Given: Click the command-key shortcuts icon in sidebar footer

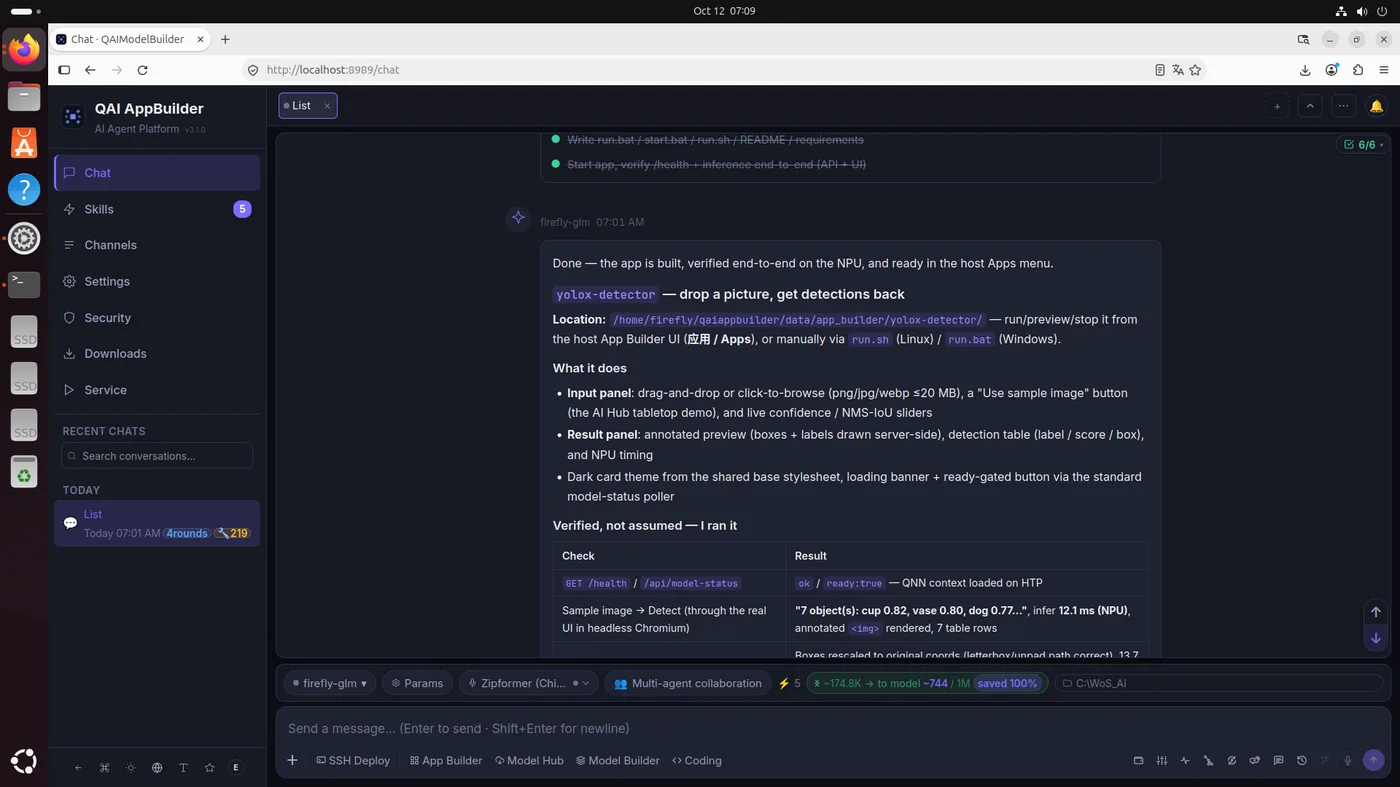Looking at the screenshot, I should (x=105, y=768).
